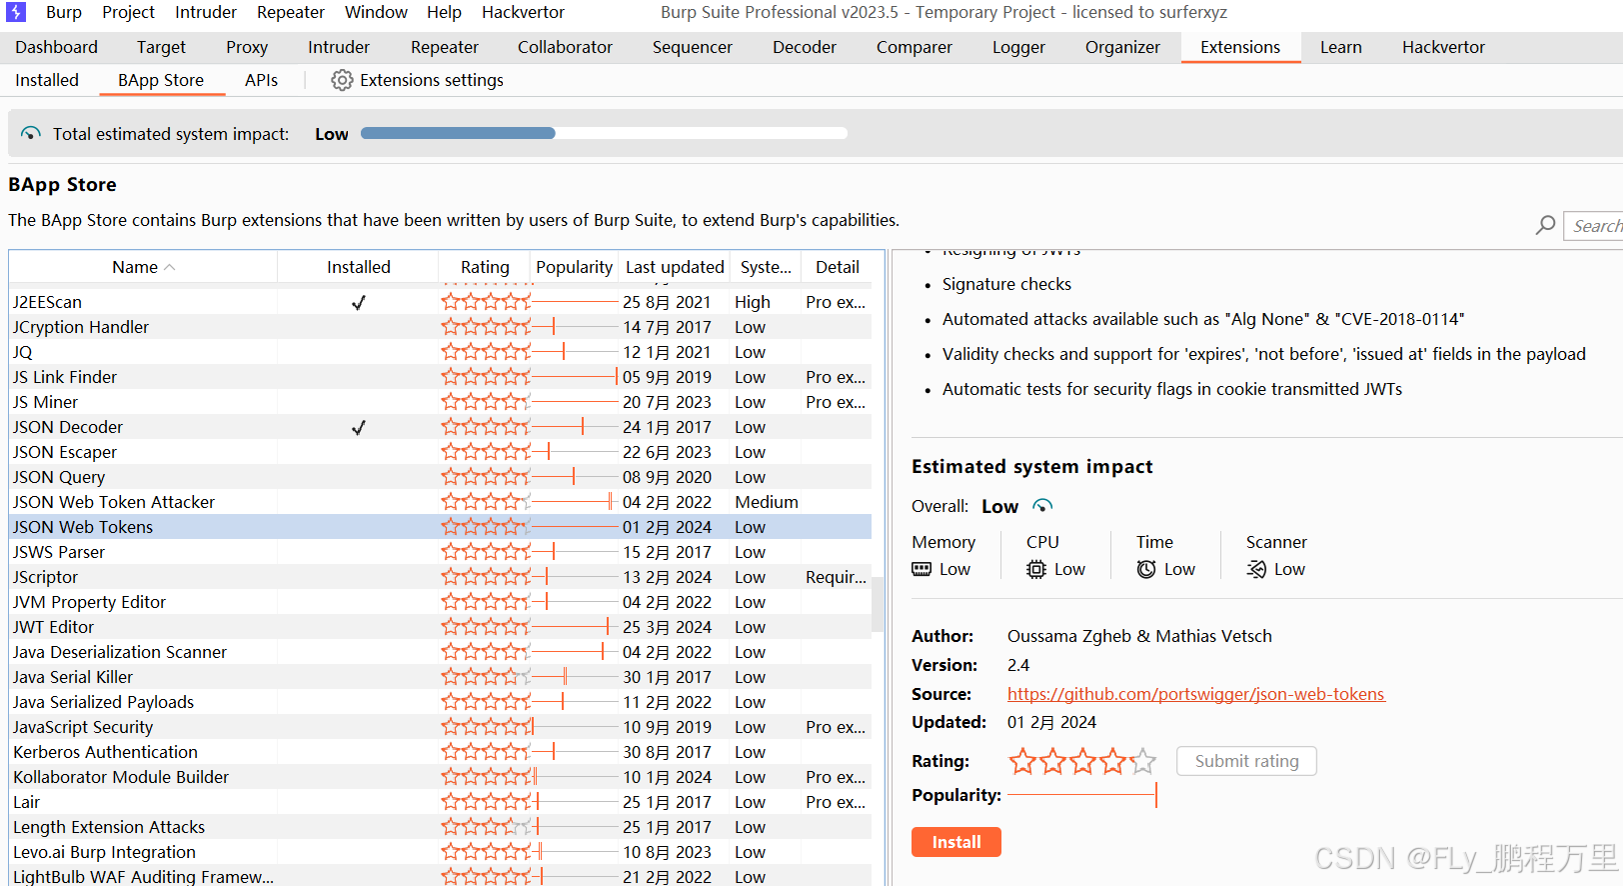The image size is (1623, 886).
Task: Select Kollaborator Module Builder row
Action: [x=440, y=777]
